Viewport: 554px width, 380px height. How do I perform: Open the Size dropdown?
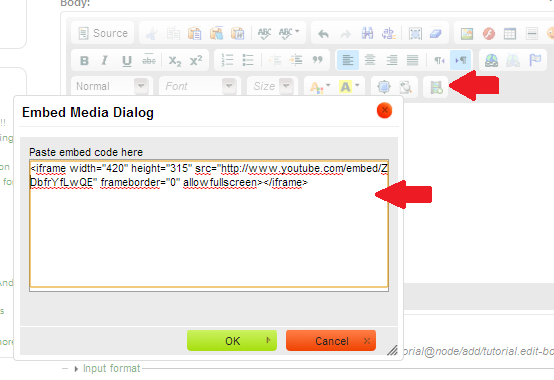[272, 86]
